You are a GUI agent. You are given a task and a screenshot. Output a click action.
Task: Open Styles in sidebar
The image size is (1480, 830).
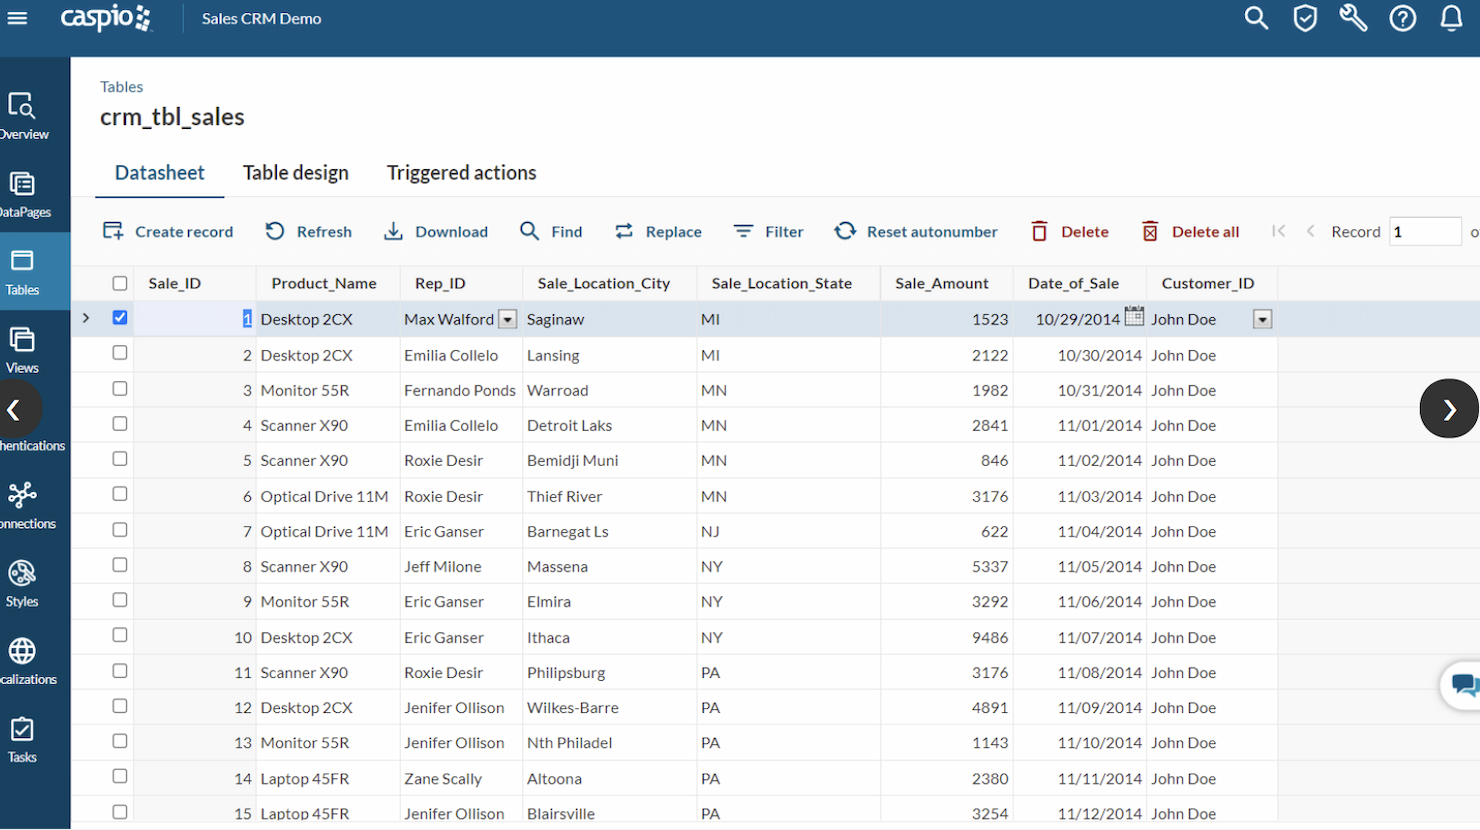point(23,584)
